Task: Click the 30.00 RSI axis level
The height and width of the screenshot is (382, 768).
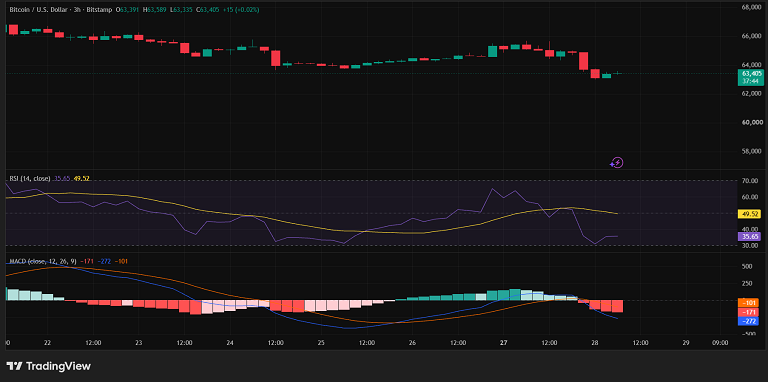Action: pyautogui.click(x=750, y=245)
